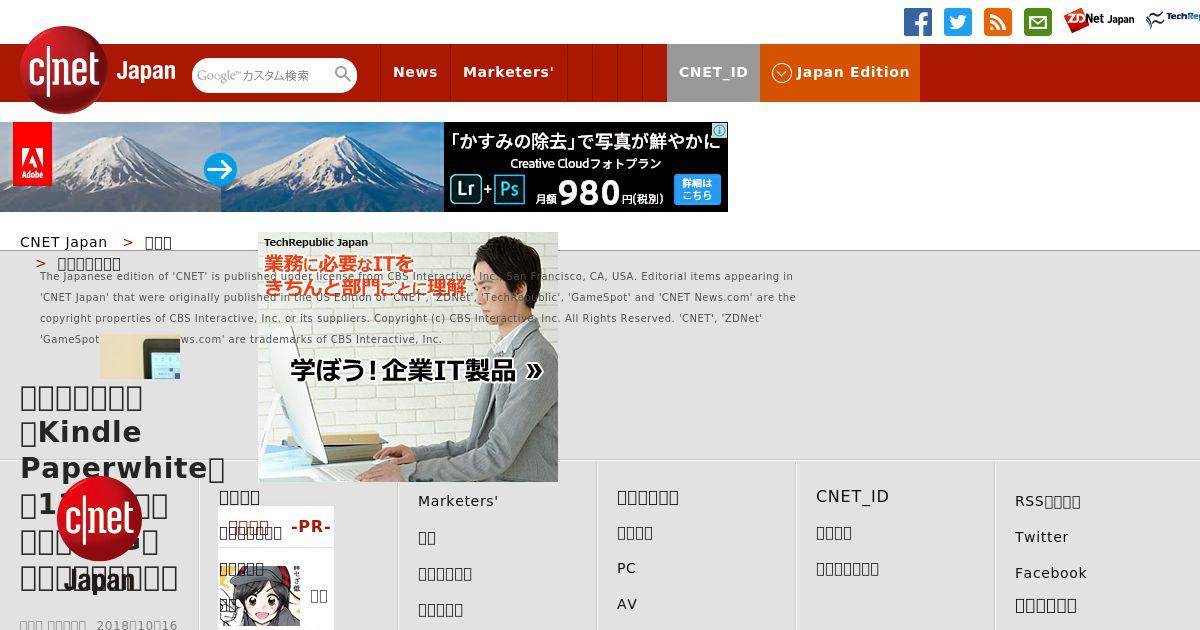
Task: Open the manga character thumbnail
Action: [x=260, y=597]
